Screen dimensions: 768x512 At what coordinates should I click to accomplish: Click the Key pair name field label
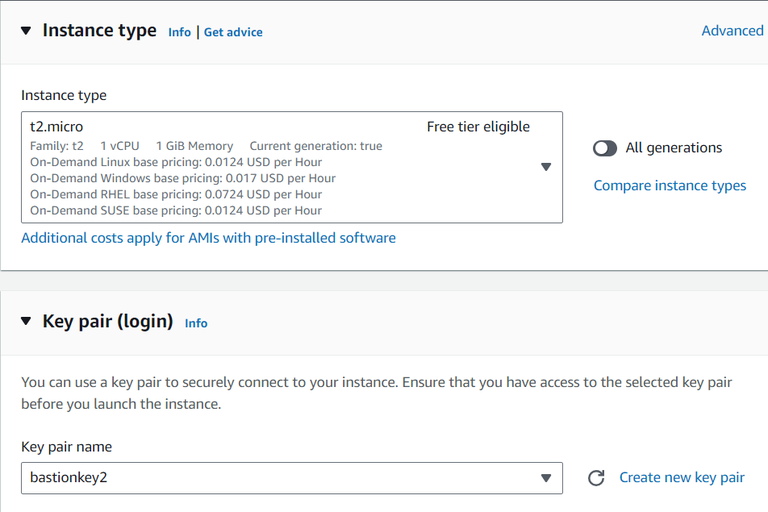click(67, 446)
